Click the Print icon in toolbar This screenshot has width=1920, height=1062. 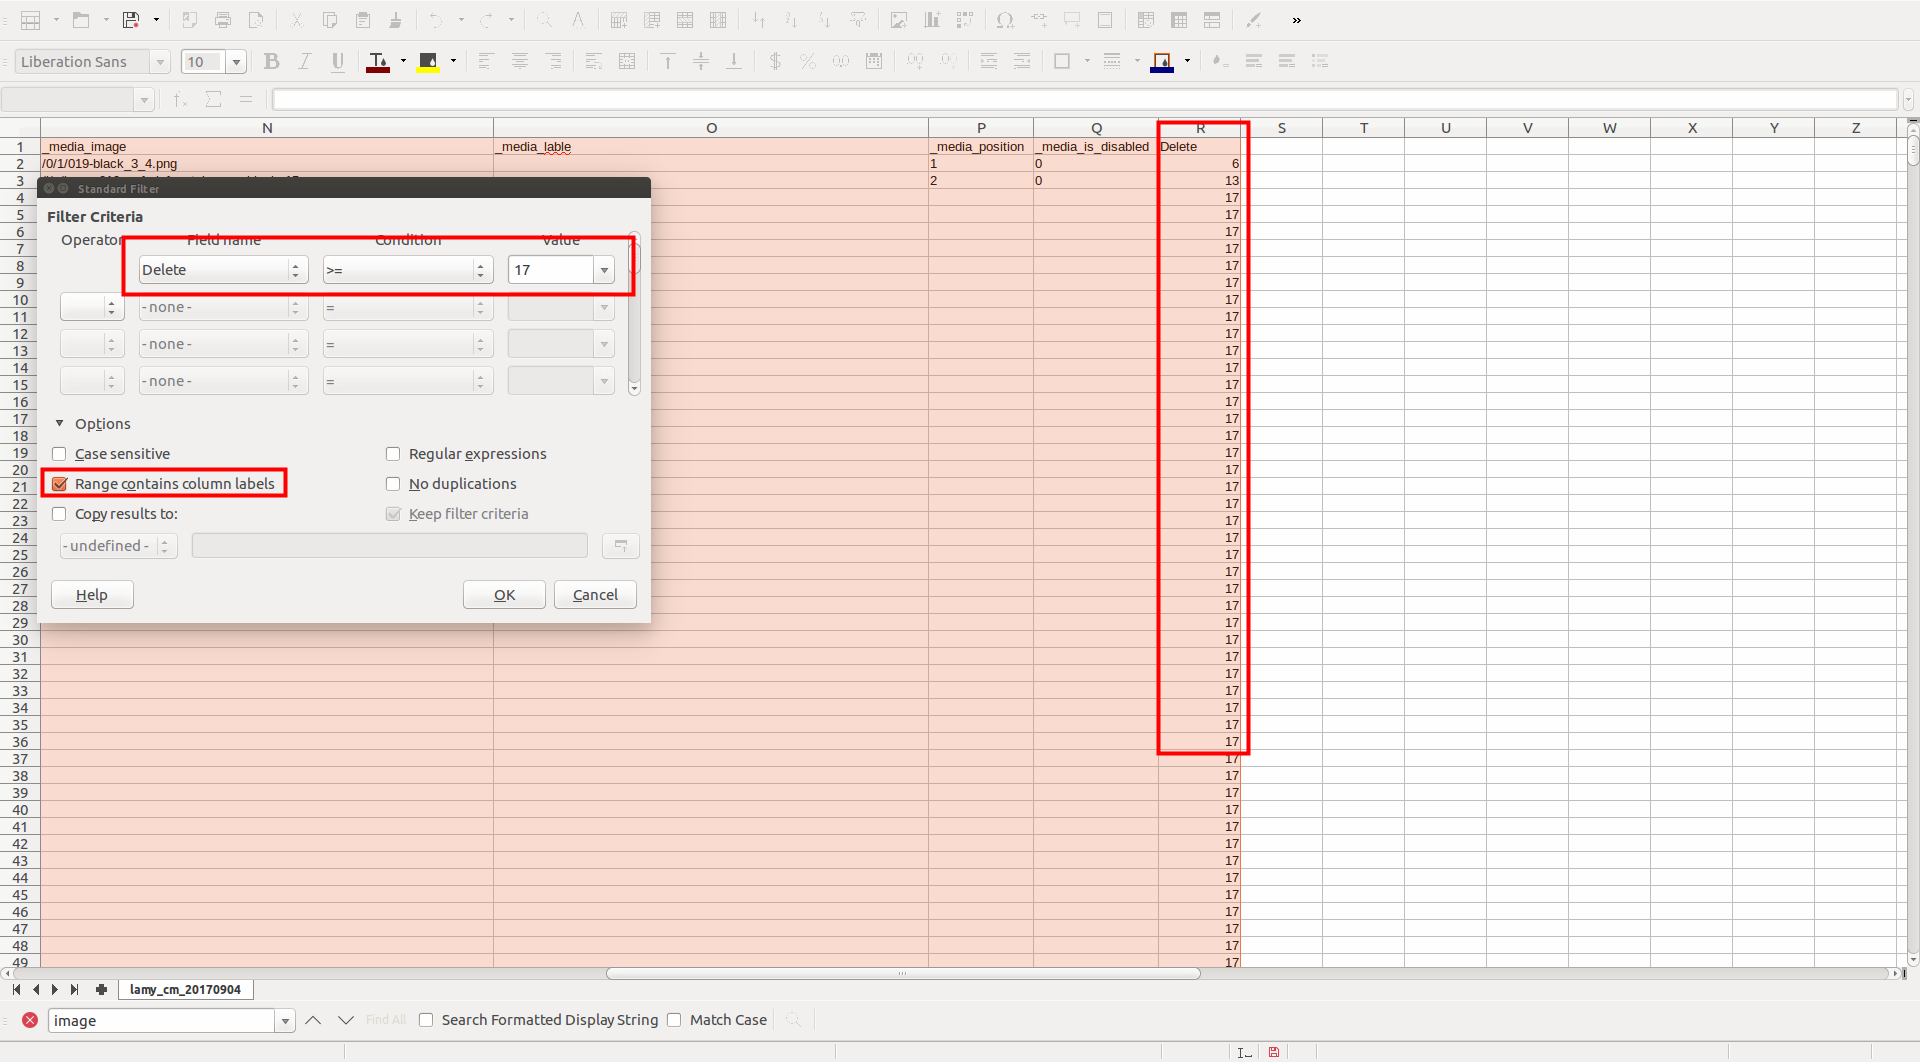click(223, 20)
